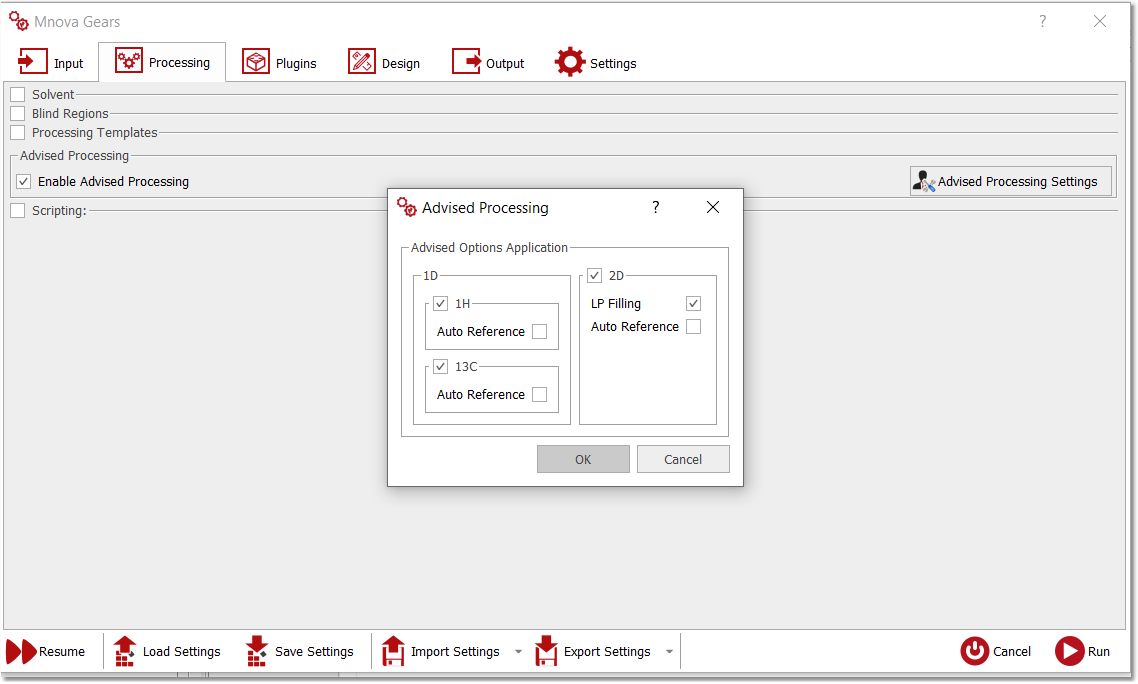
Task: Open the Settings tab
Action: 596,62
